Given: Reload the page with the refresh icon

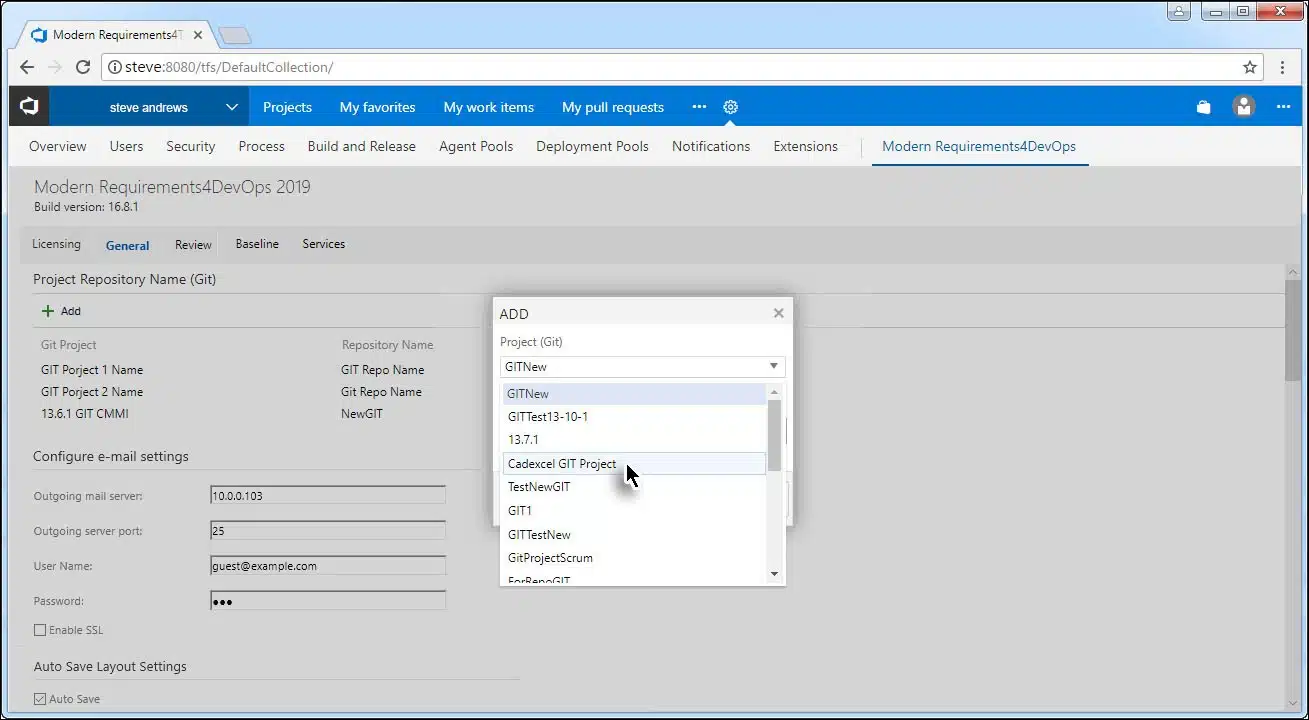Looking at the screenshot, I should (83, 67).
